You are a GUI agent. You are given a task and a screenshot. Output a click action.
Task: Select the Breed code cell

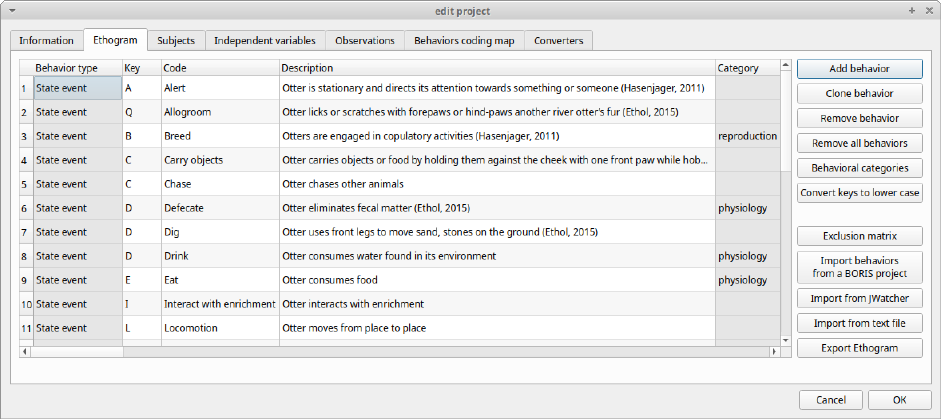219,136
